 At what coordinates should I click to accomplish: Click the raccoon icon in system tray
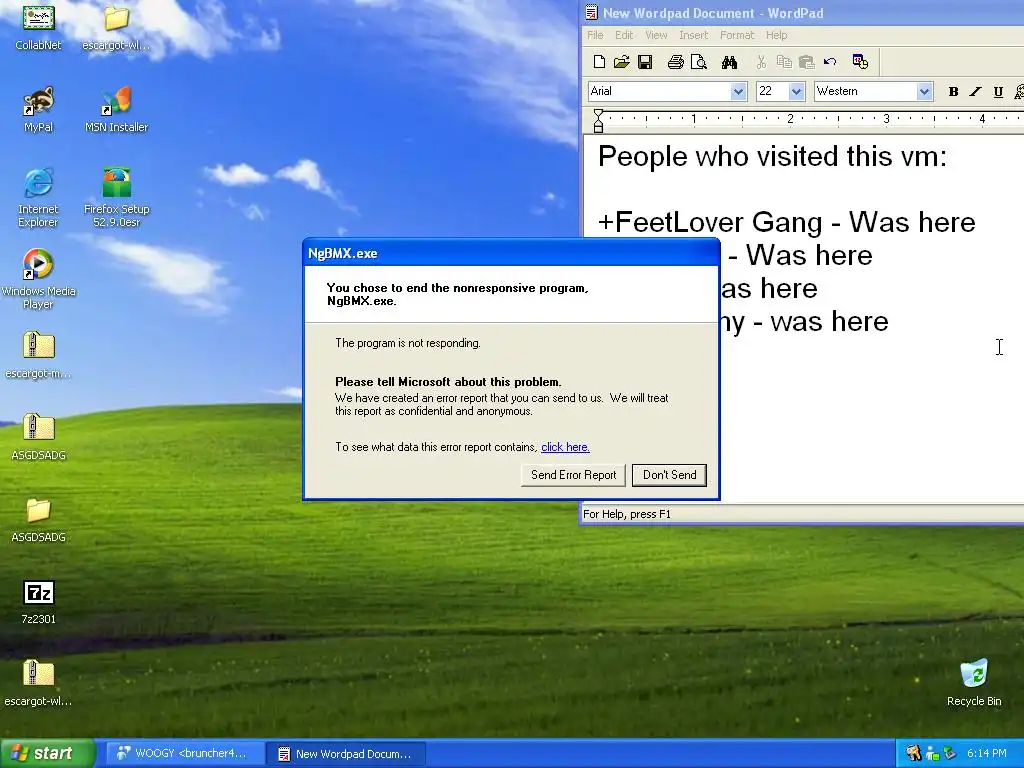click(x=914, y=754)
